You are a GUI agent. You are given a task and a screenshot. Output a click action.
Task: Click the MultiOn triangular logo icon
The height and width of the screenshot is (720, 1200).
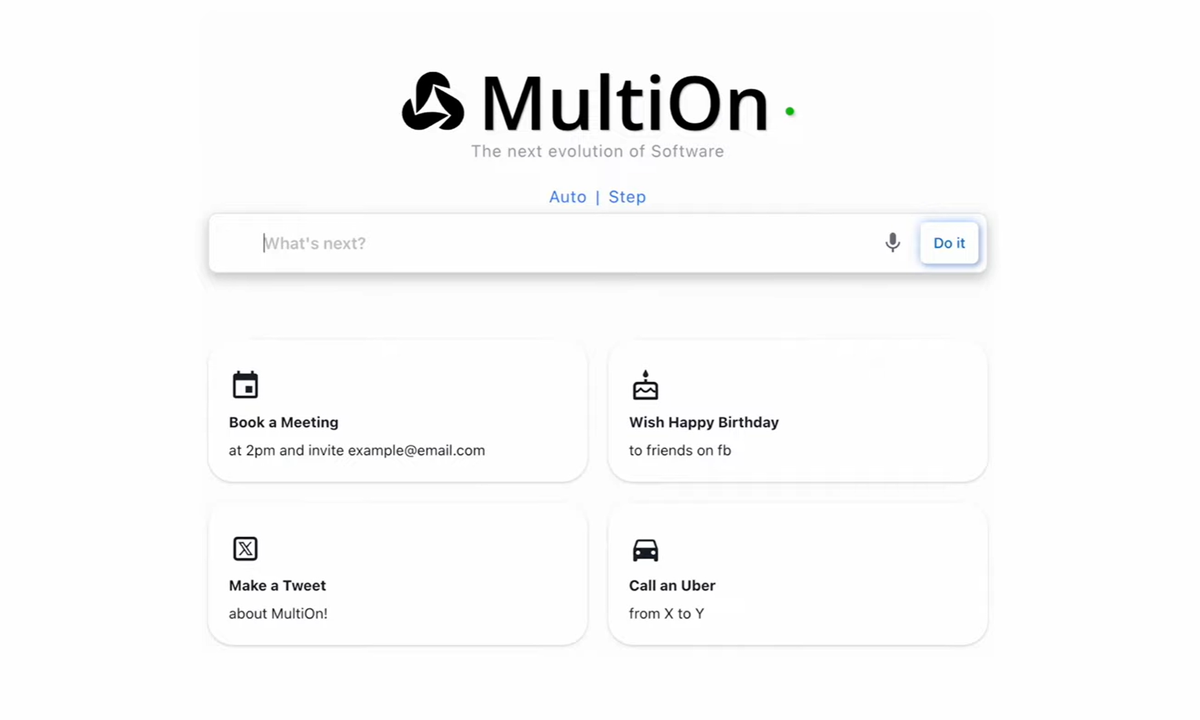[433, 101]
